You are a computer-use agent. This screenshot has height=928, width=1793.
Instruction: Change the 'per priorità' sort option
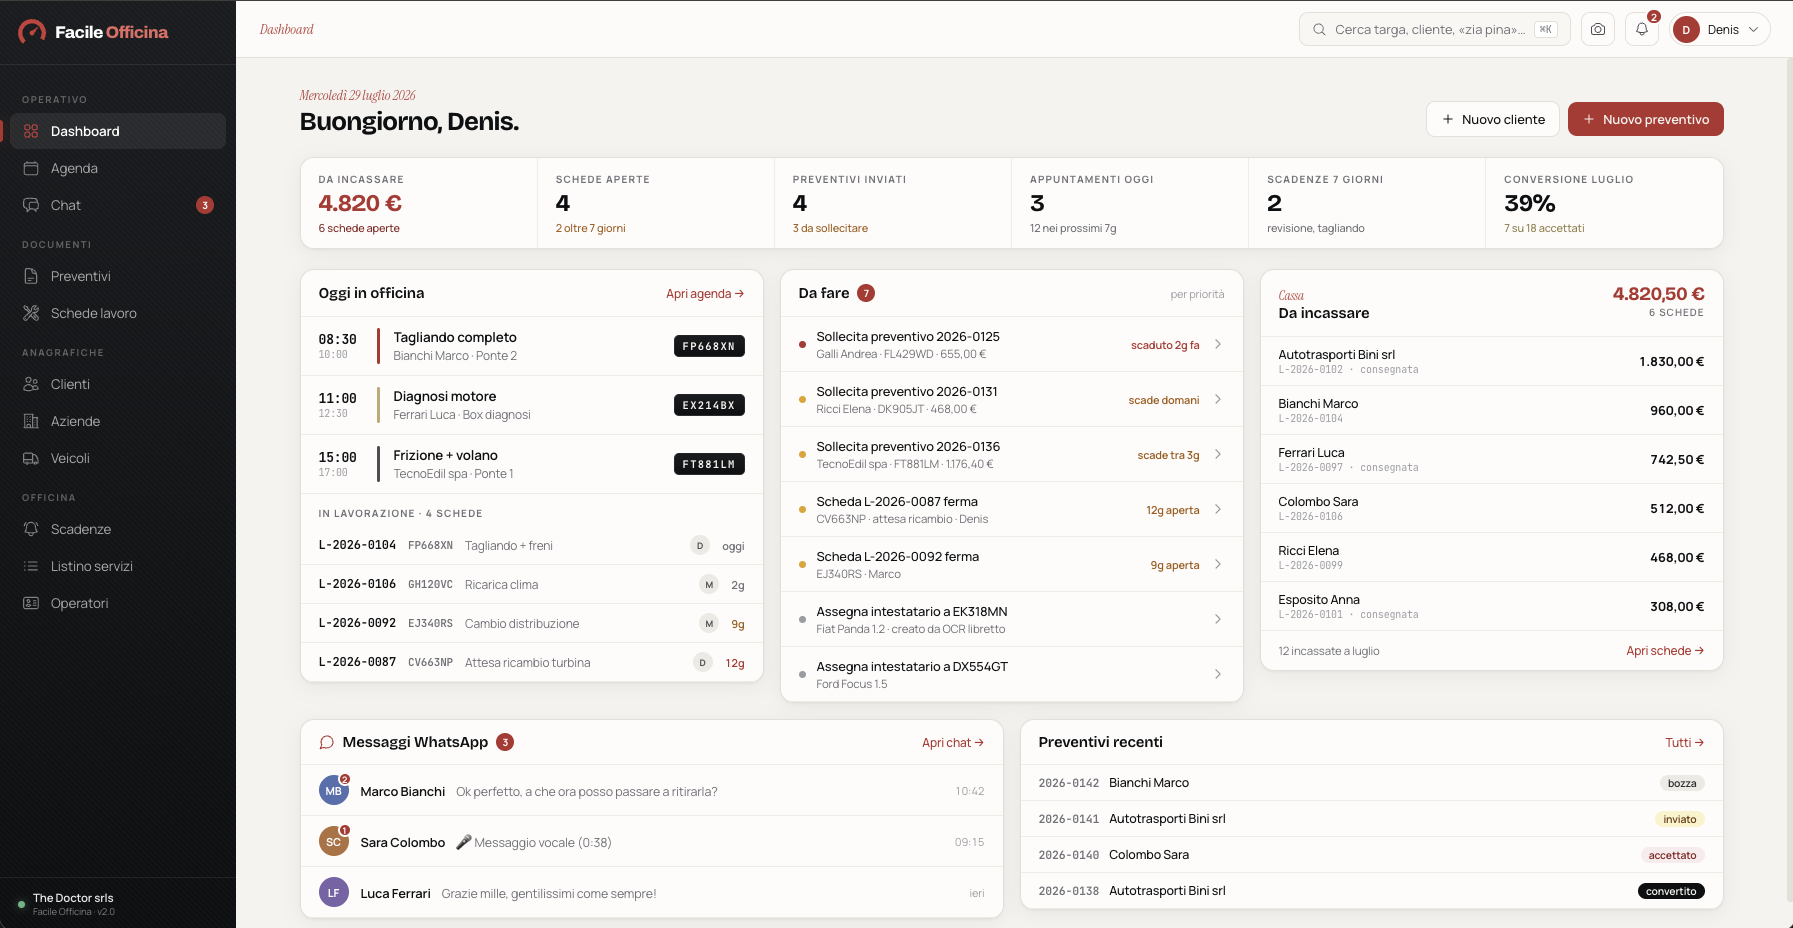click(x=1197, y=294)
